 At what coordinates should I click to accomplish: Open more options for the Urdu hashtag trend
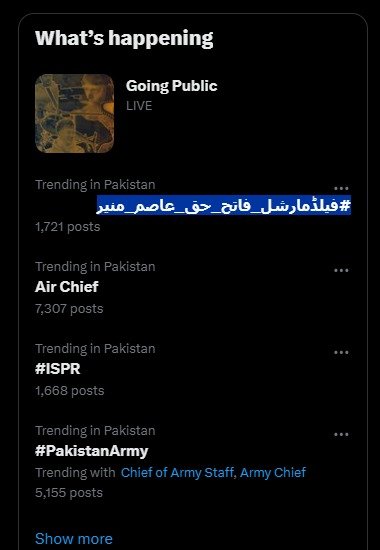(x=341, y=189)
